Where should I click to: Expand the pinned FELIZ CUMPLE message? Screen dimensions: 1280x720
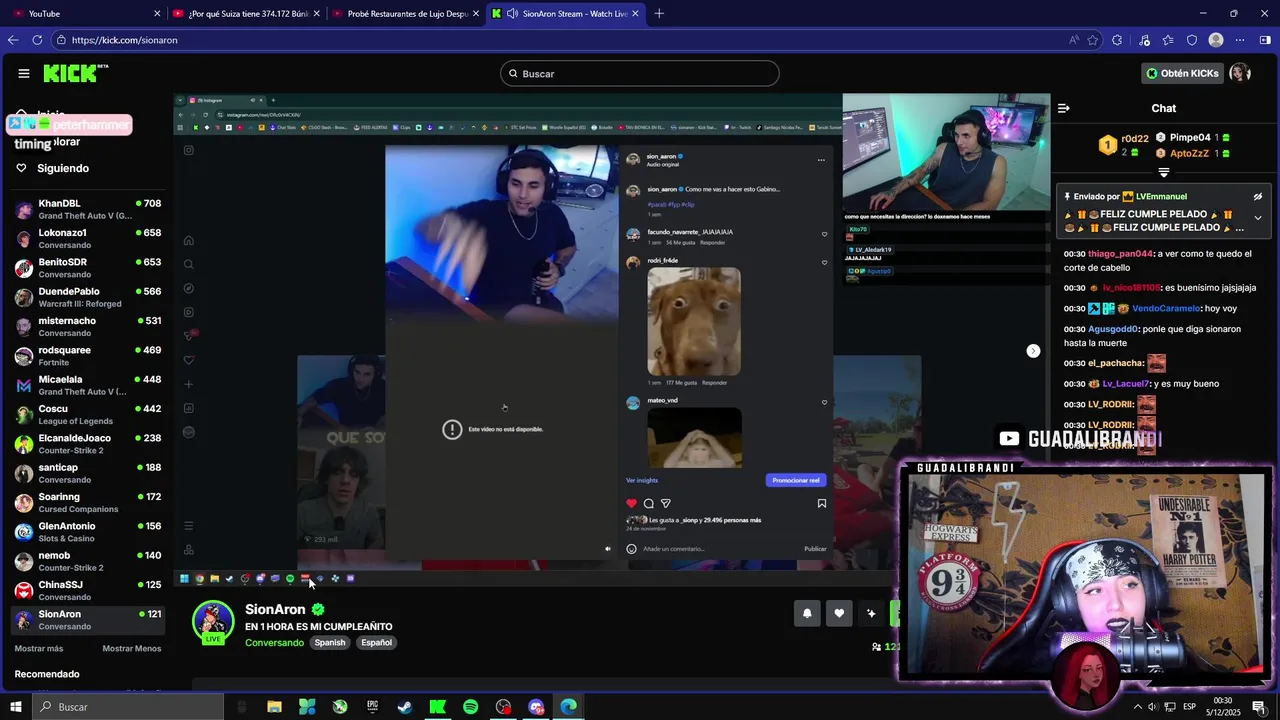point(1258,217)
